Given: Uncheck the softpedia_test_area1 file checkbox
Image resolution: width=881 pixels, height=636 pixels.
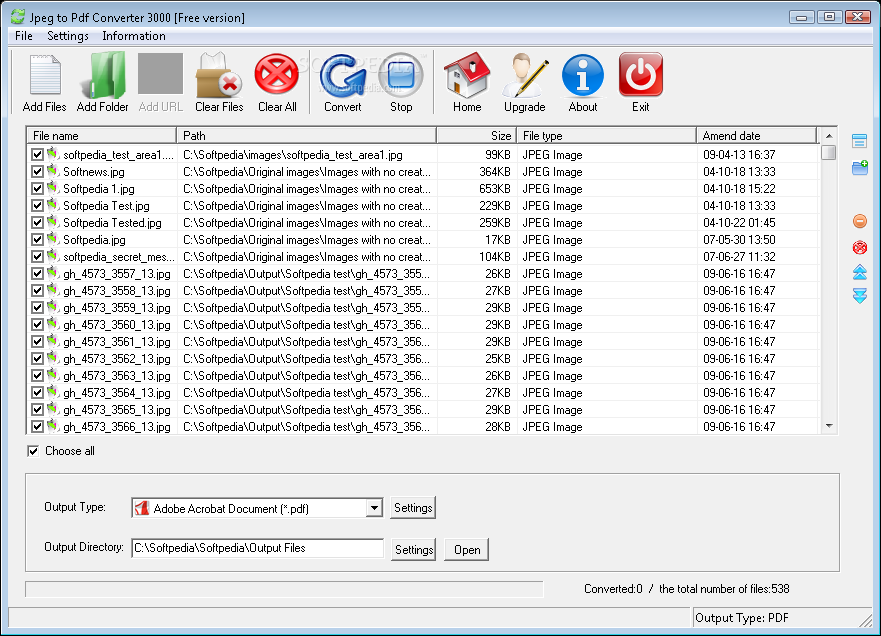Looking at the screenshot, I should 38,155.
